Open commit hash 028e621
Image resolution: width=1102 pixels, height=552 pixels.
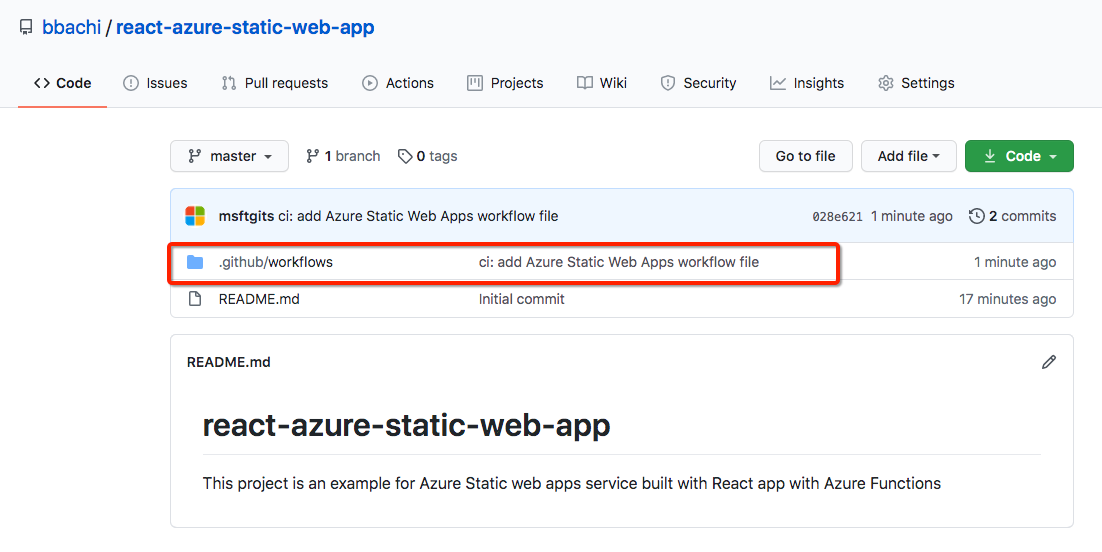pos(837,217)
